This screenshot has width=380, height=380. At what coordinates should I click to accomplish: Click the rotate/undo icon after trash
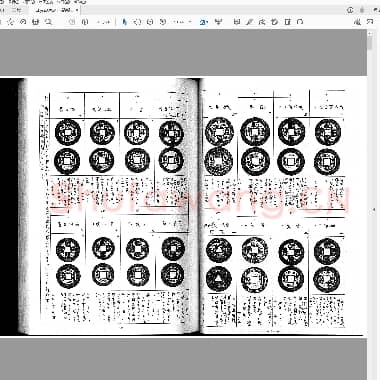click(x=300, y=22)
